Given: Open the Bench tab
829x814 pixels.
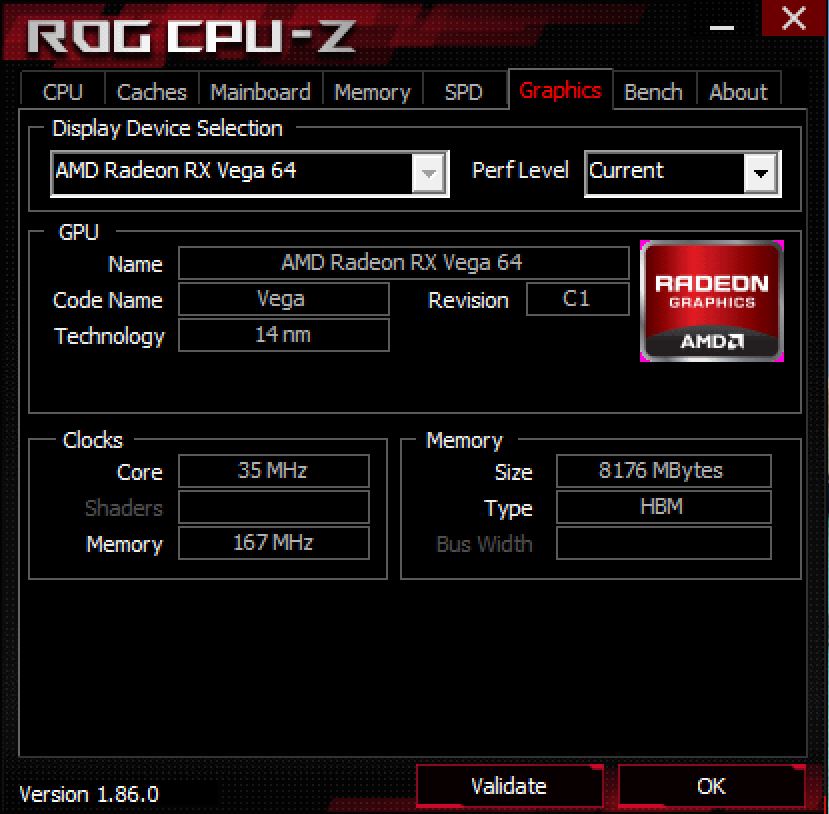Looking at the screenshot, I should coord(653,92).
